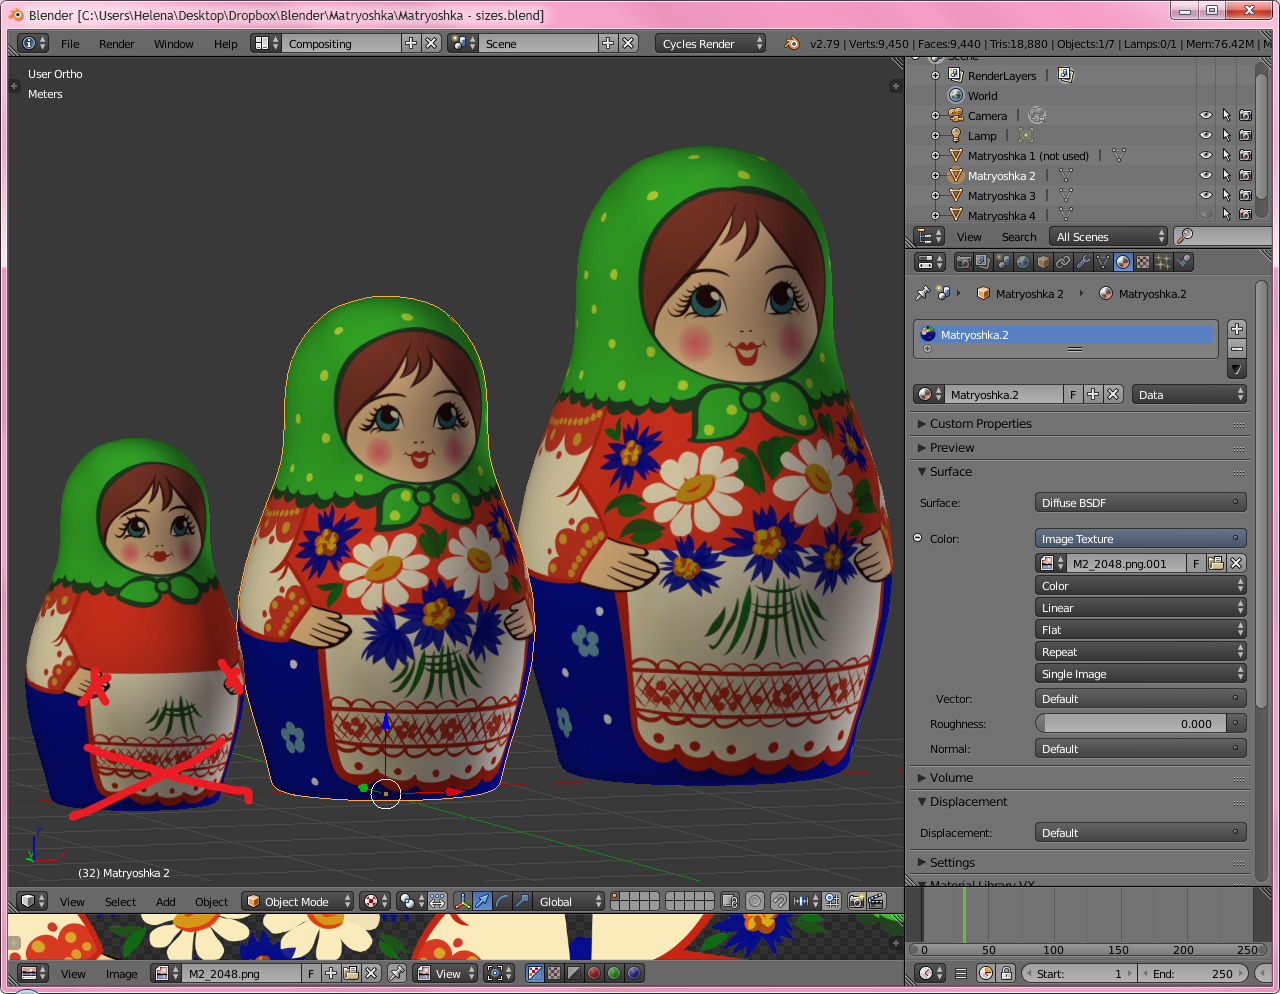
Task: Select Matryoshka 4 in the outliner
Action: point(1001,215)
